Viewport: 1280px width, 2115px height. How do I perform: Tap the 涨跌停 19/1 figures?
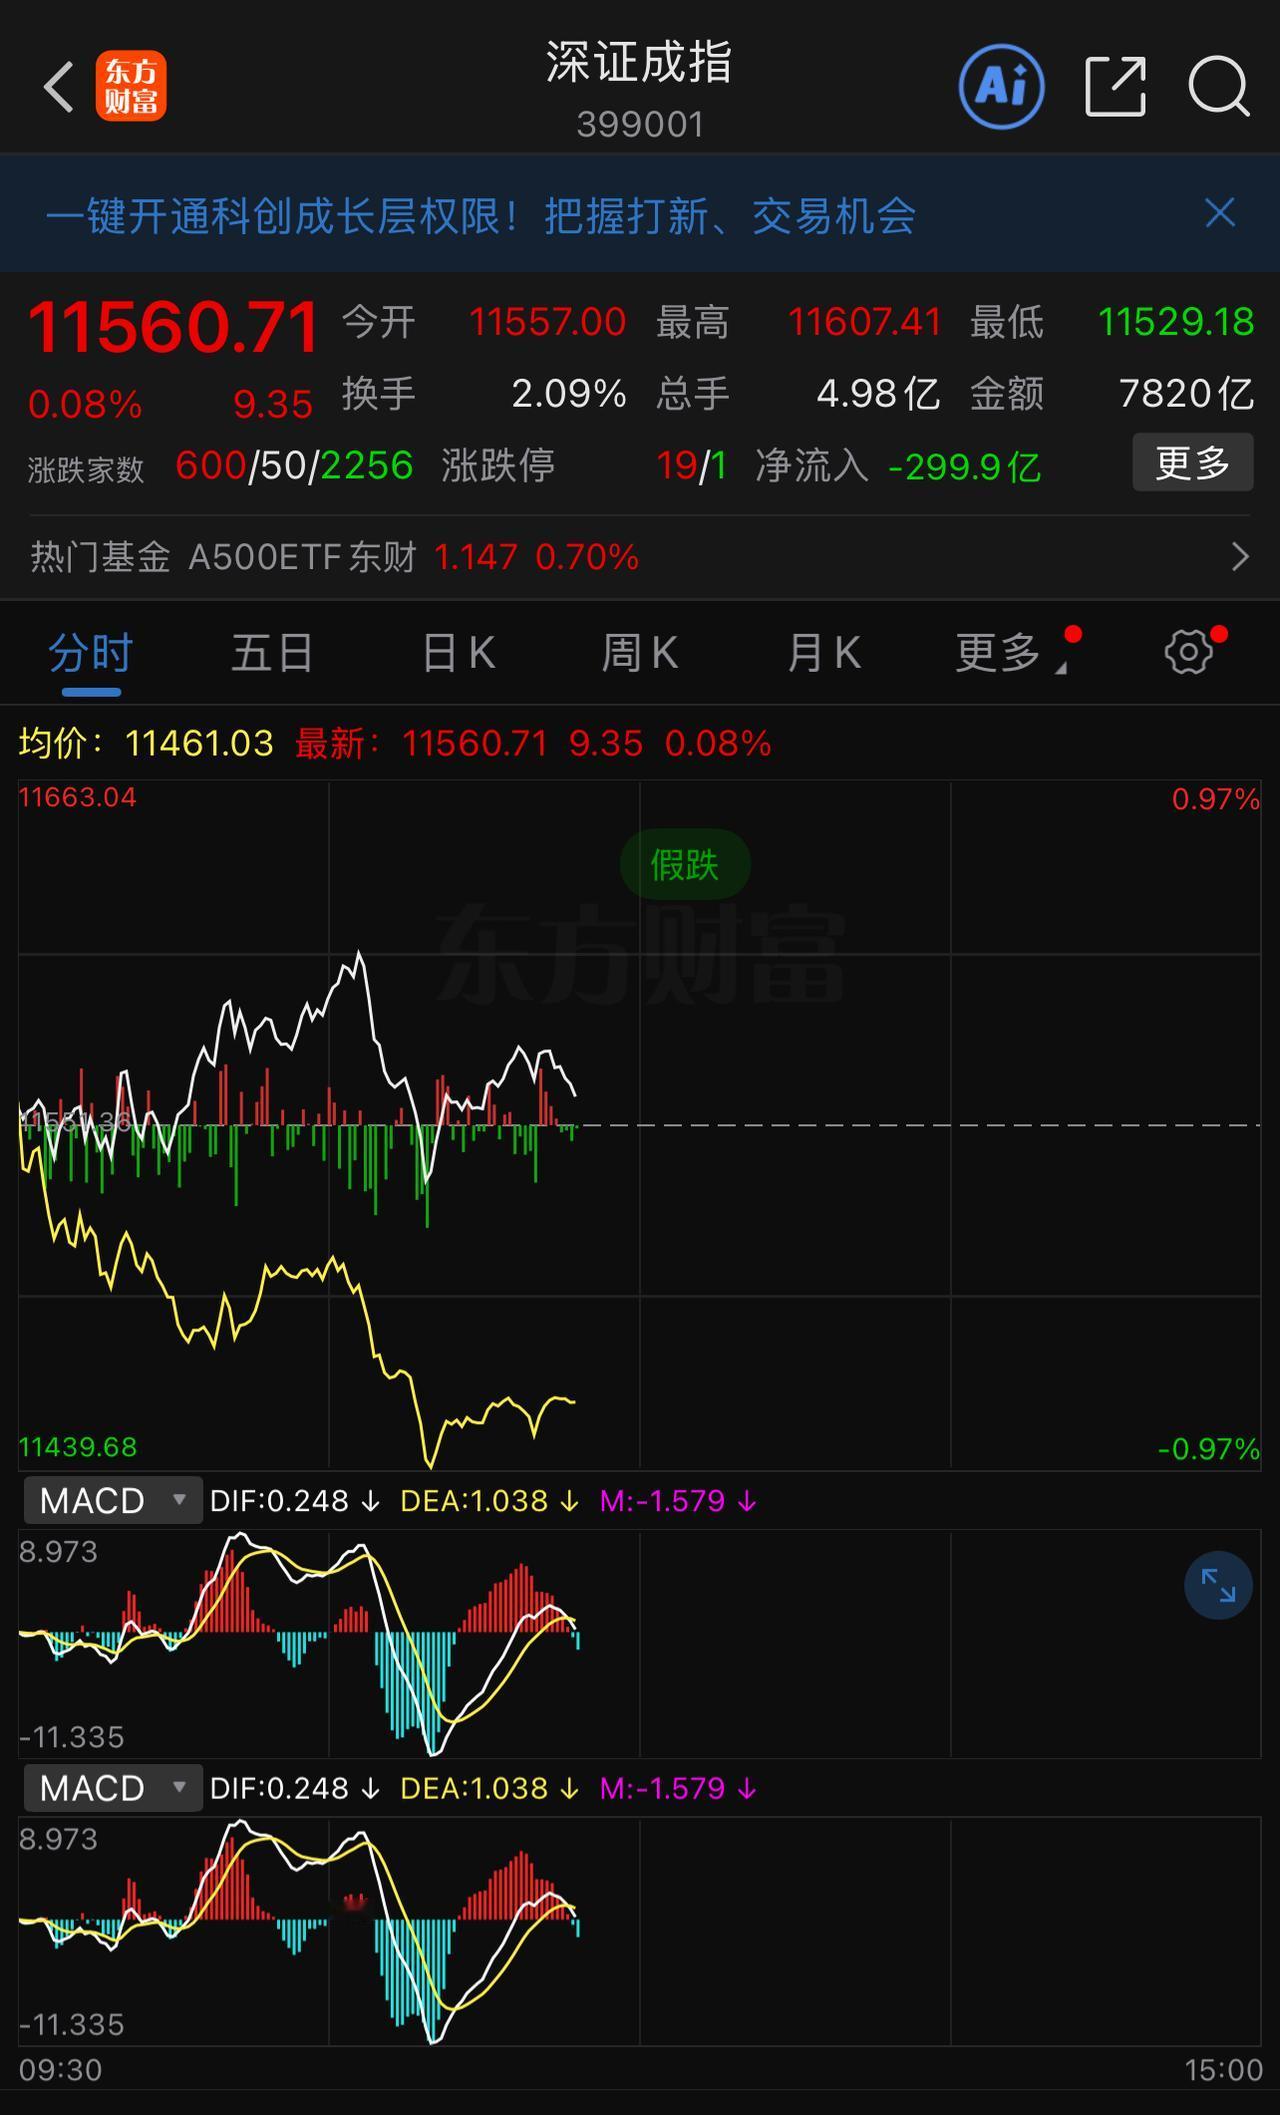click(692, 466)
